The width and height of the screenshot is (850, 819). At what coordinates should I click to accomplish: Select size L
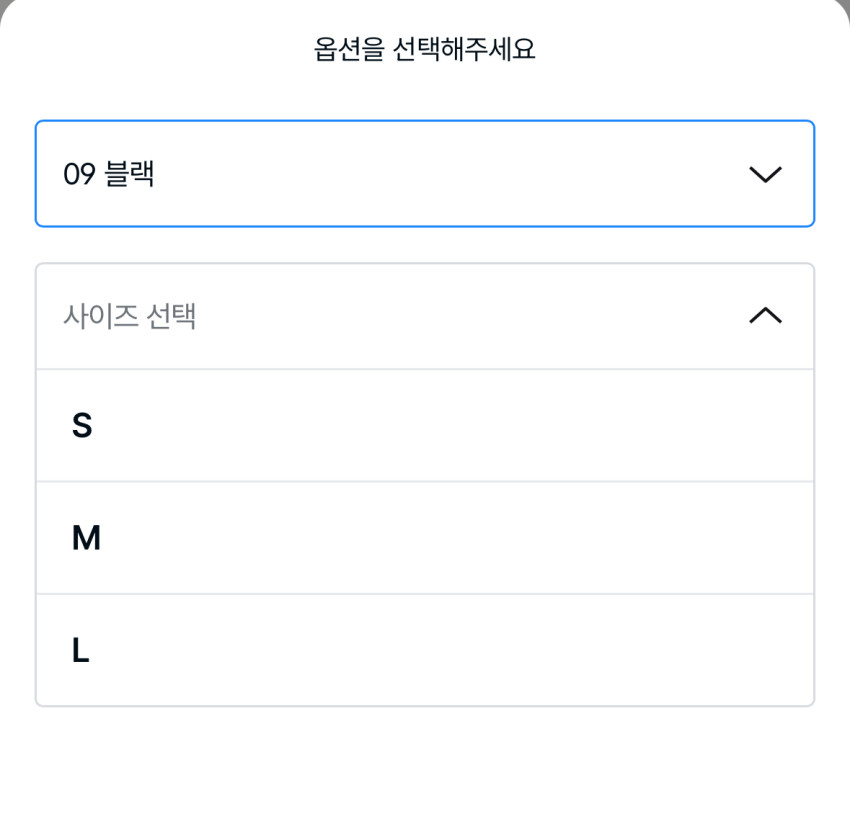pyautogui.click(x=425, y=651)
